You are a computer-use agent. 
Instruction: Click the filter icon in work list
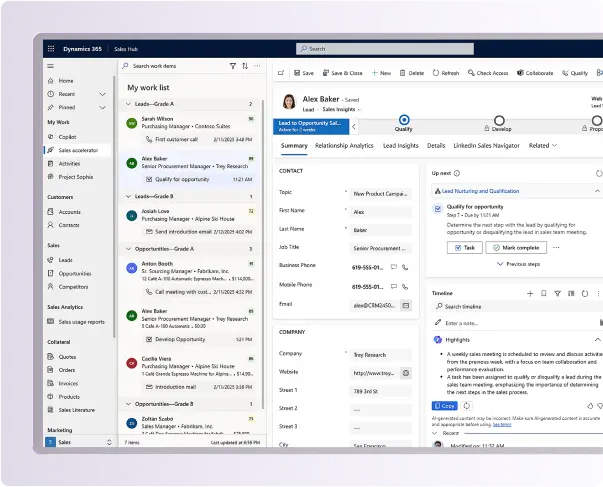(x=232, y=66)
